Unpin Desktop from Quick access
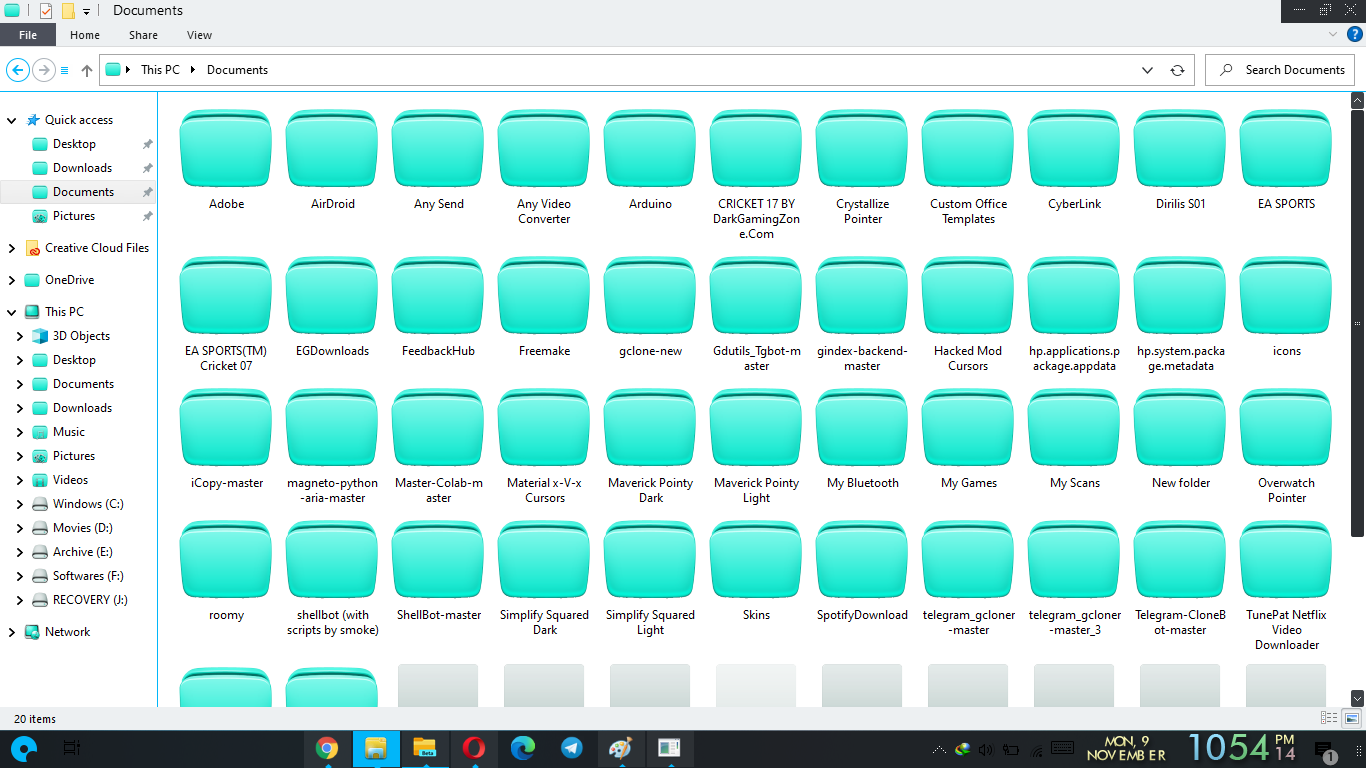Viewport: 1366px width, 768px height. pos(147,143)
